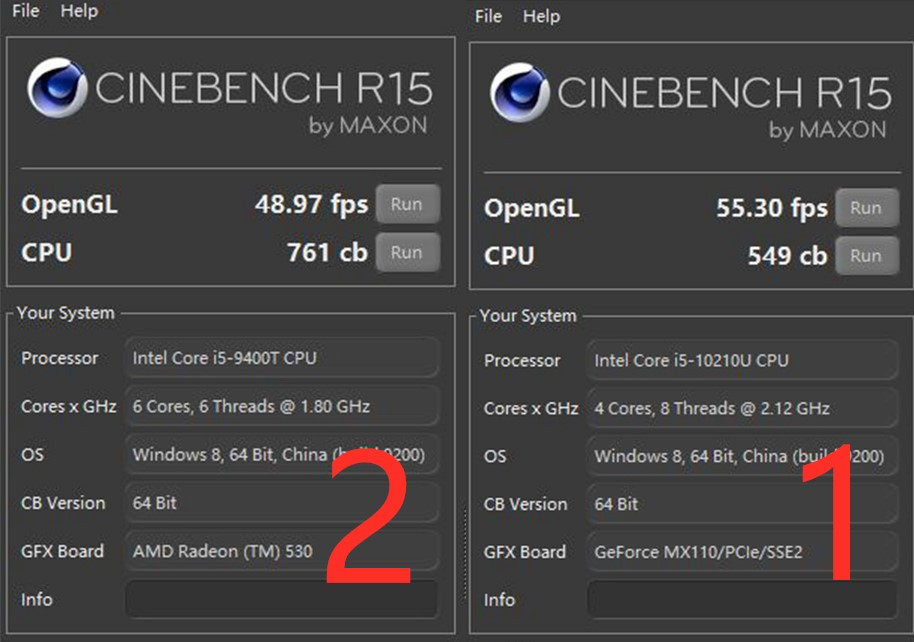Viewport: 914px width, 642px height.
Task: Click the 4 Cores, 8 Threads field
Action: click(742, 408)
